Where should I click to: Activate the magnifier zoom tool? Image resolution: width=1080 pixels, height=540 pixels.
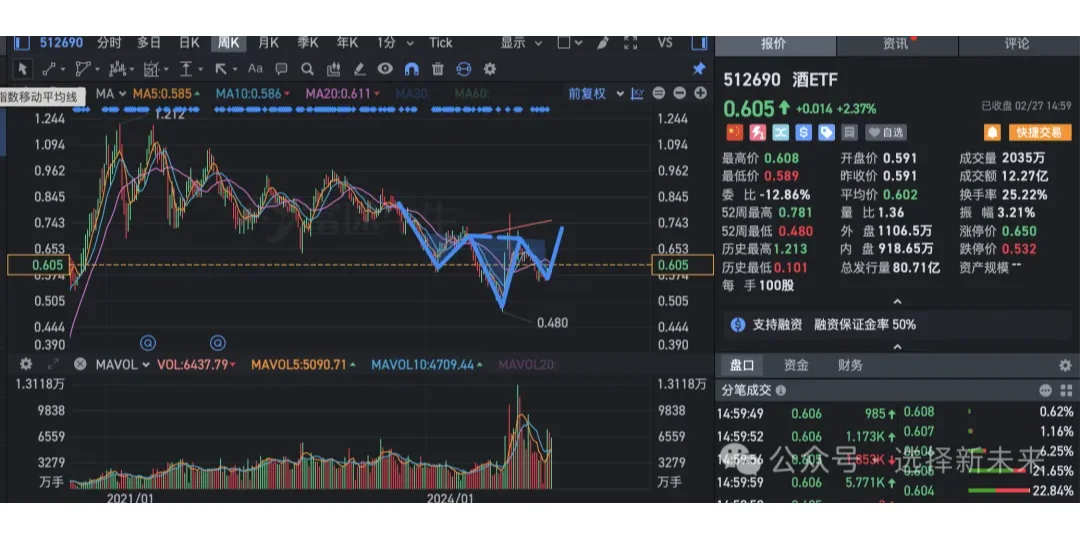point(308,69)
